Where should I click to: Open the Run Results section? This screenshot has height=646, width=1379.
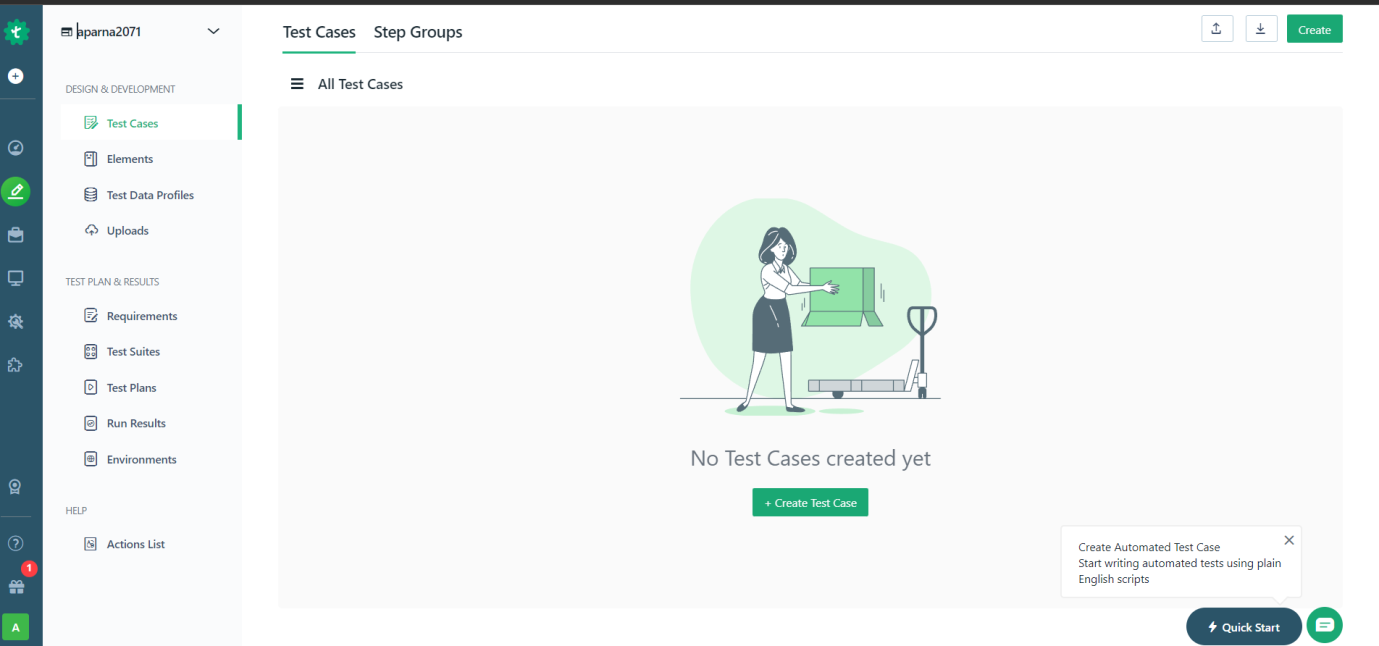point(134,423)
